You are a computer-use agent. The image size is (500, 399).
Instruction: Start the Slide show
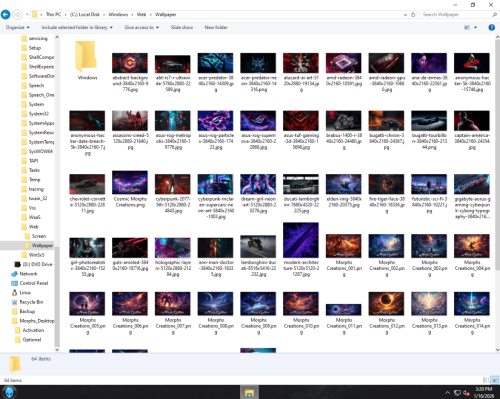(182, 27)
